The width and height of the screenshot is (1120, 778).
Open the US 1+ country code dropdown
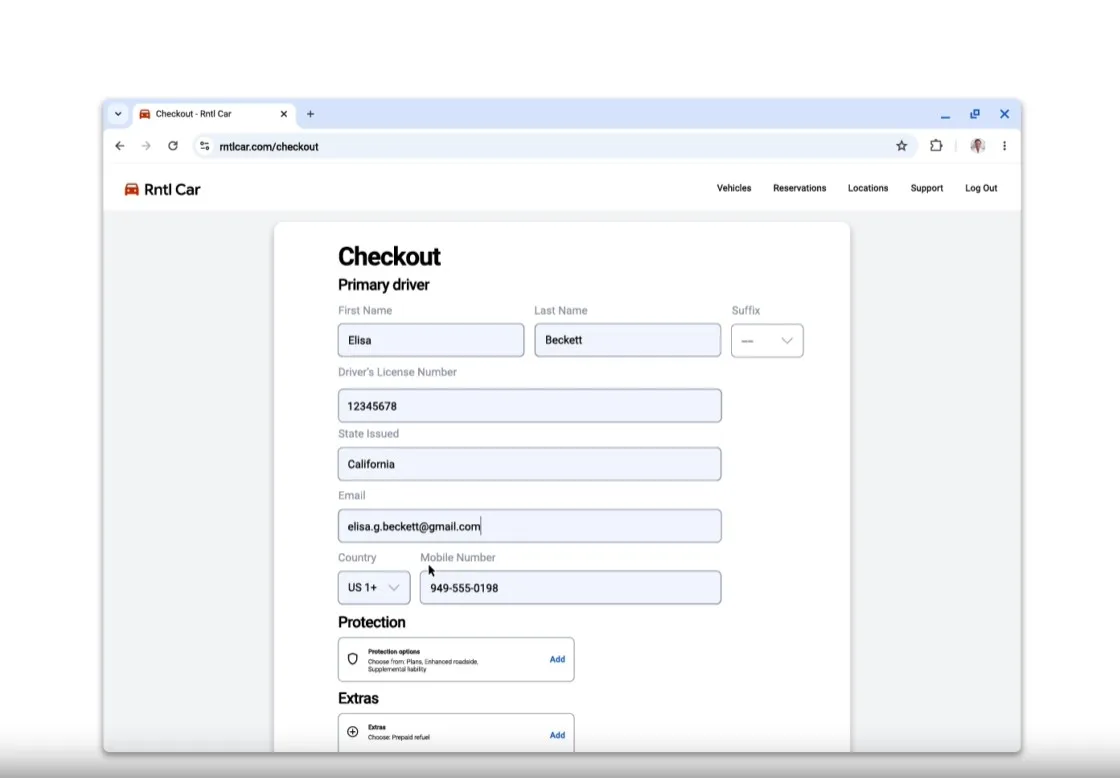(374, 588)
